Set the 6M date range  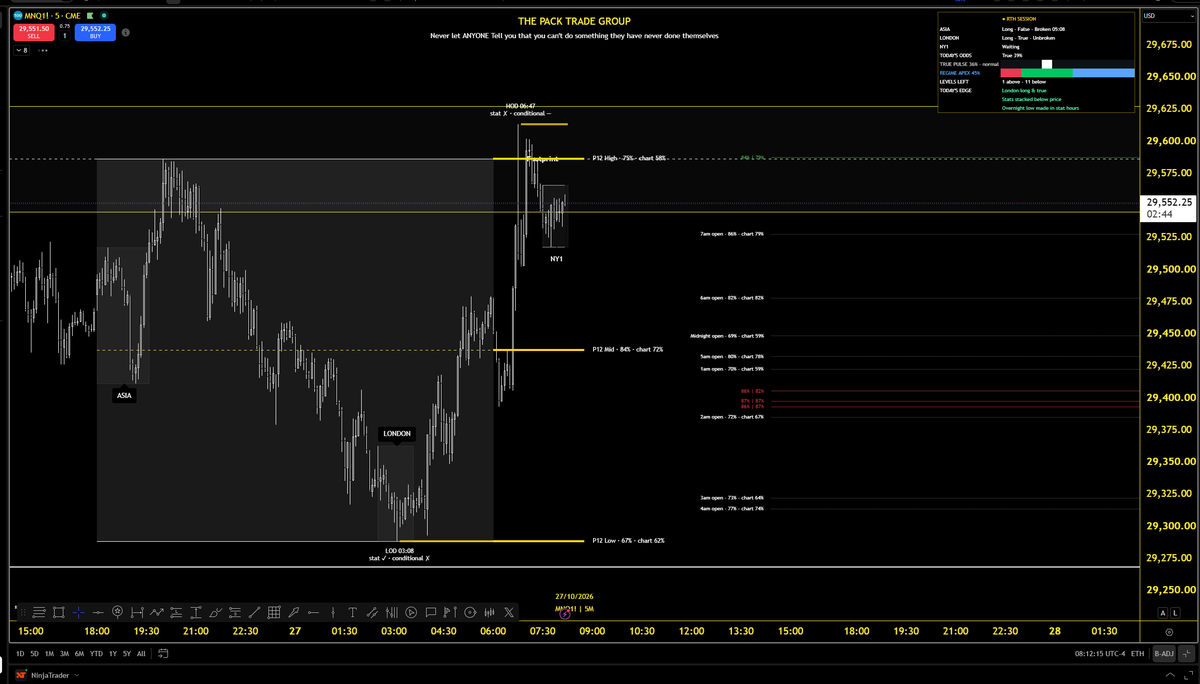pyautogui.click(x=79, y=654)
